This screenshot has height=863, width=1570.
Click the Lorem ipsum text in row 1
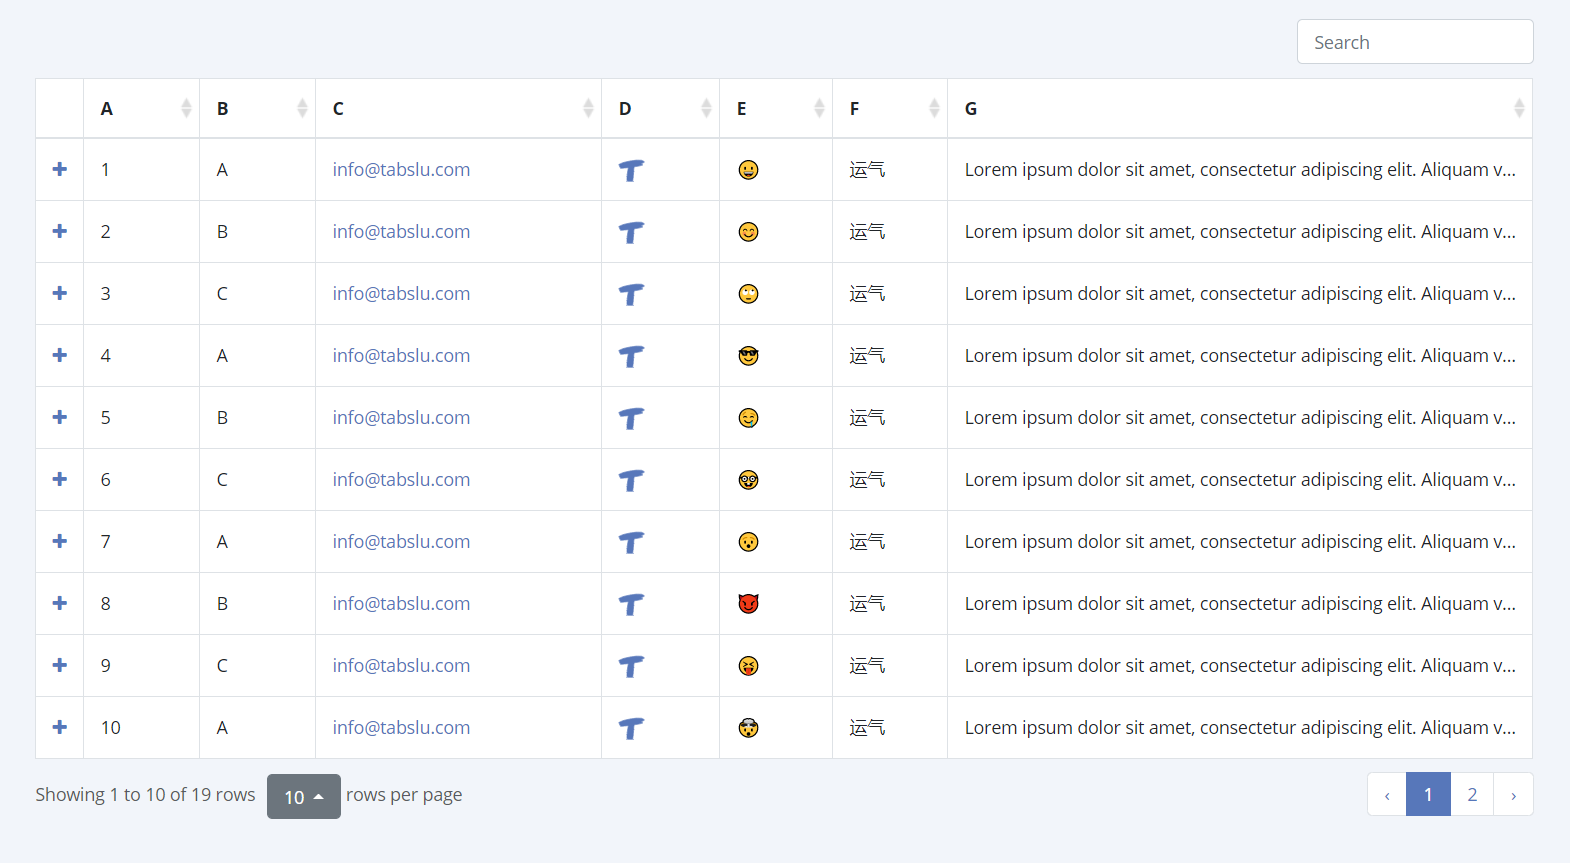click(x=1240, y=169)
